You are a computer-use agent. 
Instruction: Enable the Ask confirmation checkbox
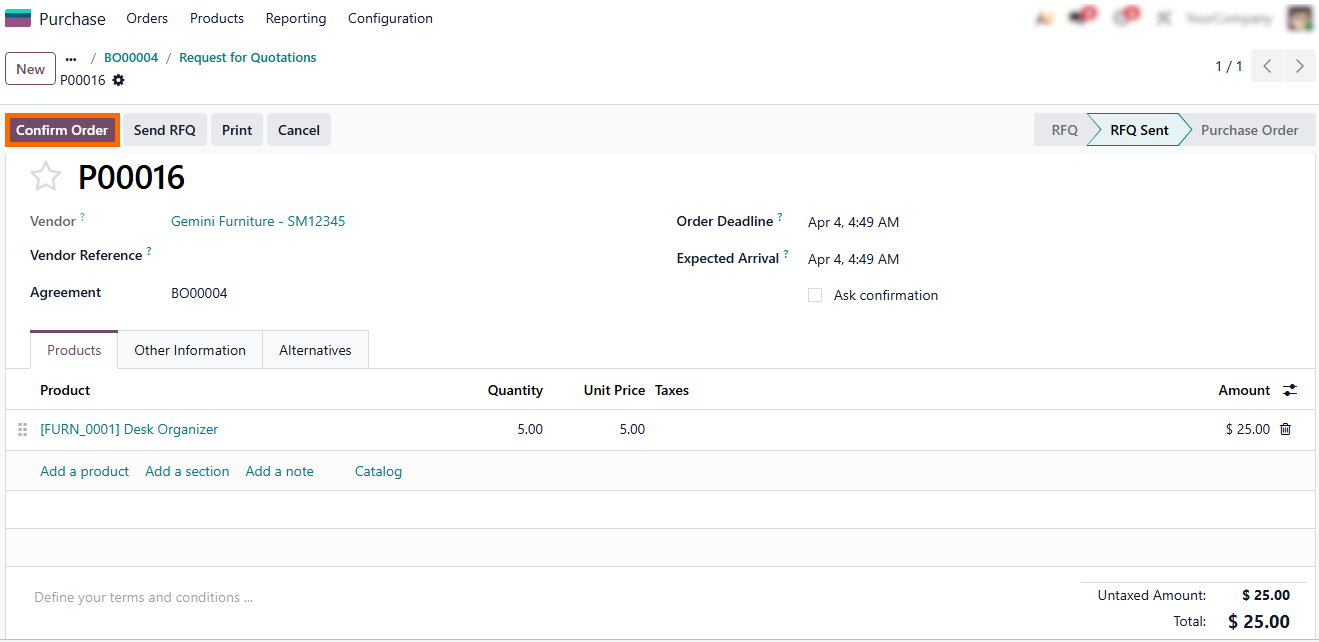pyautogui.click(x=815, y=295)
